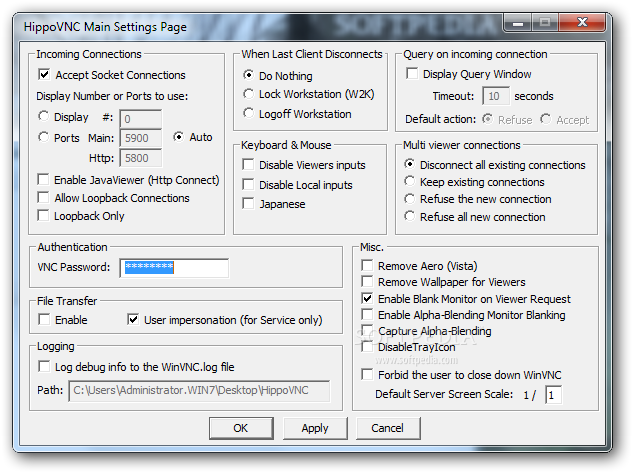Viewport: 633px width, 473px height.
Task: Click the OK button
Action: tap(241, 428)
